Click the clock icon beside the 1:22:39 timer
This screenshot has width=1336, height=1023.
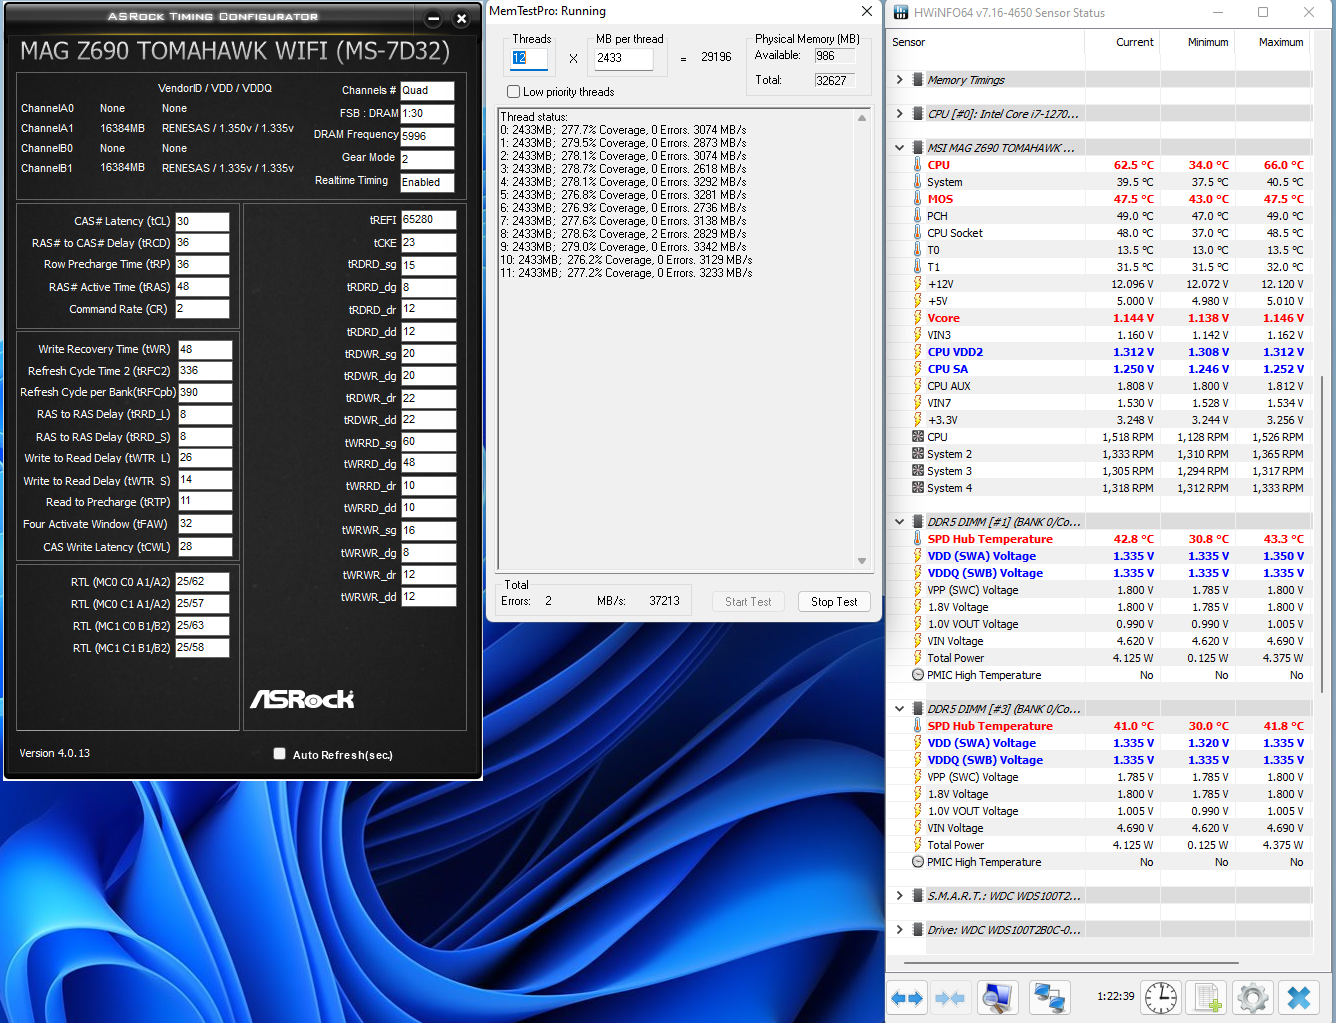click(1161, 997)
